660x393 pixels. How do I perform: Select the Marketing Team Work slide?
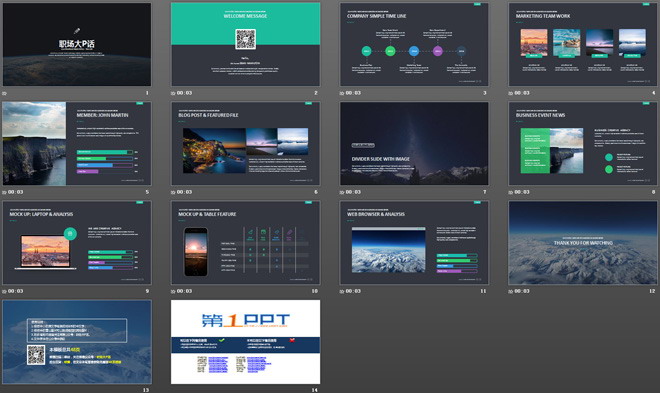(583, 45)
